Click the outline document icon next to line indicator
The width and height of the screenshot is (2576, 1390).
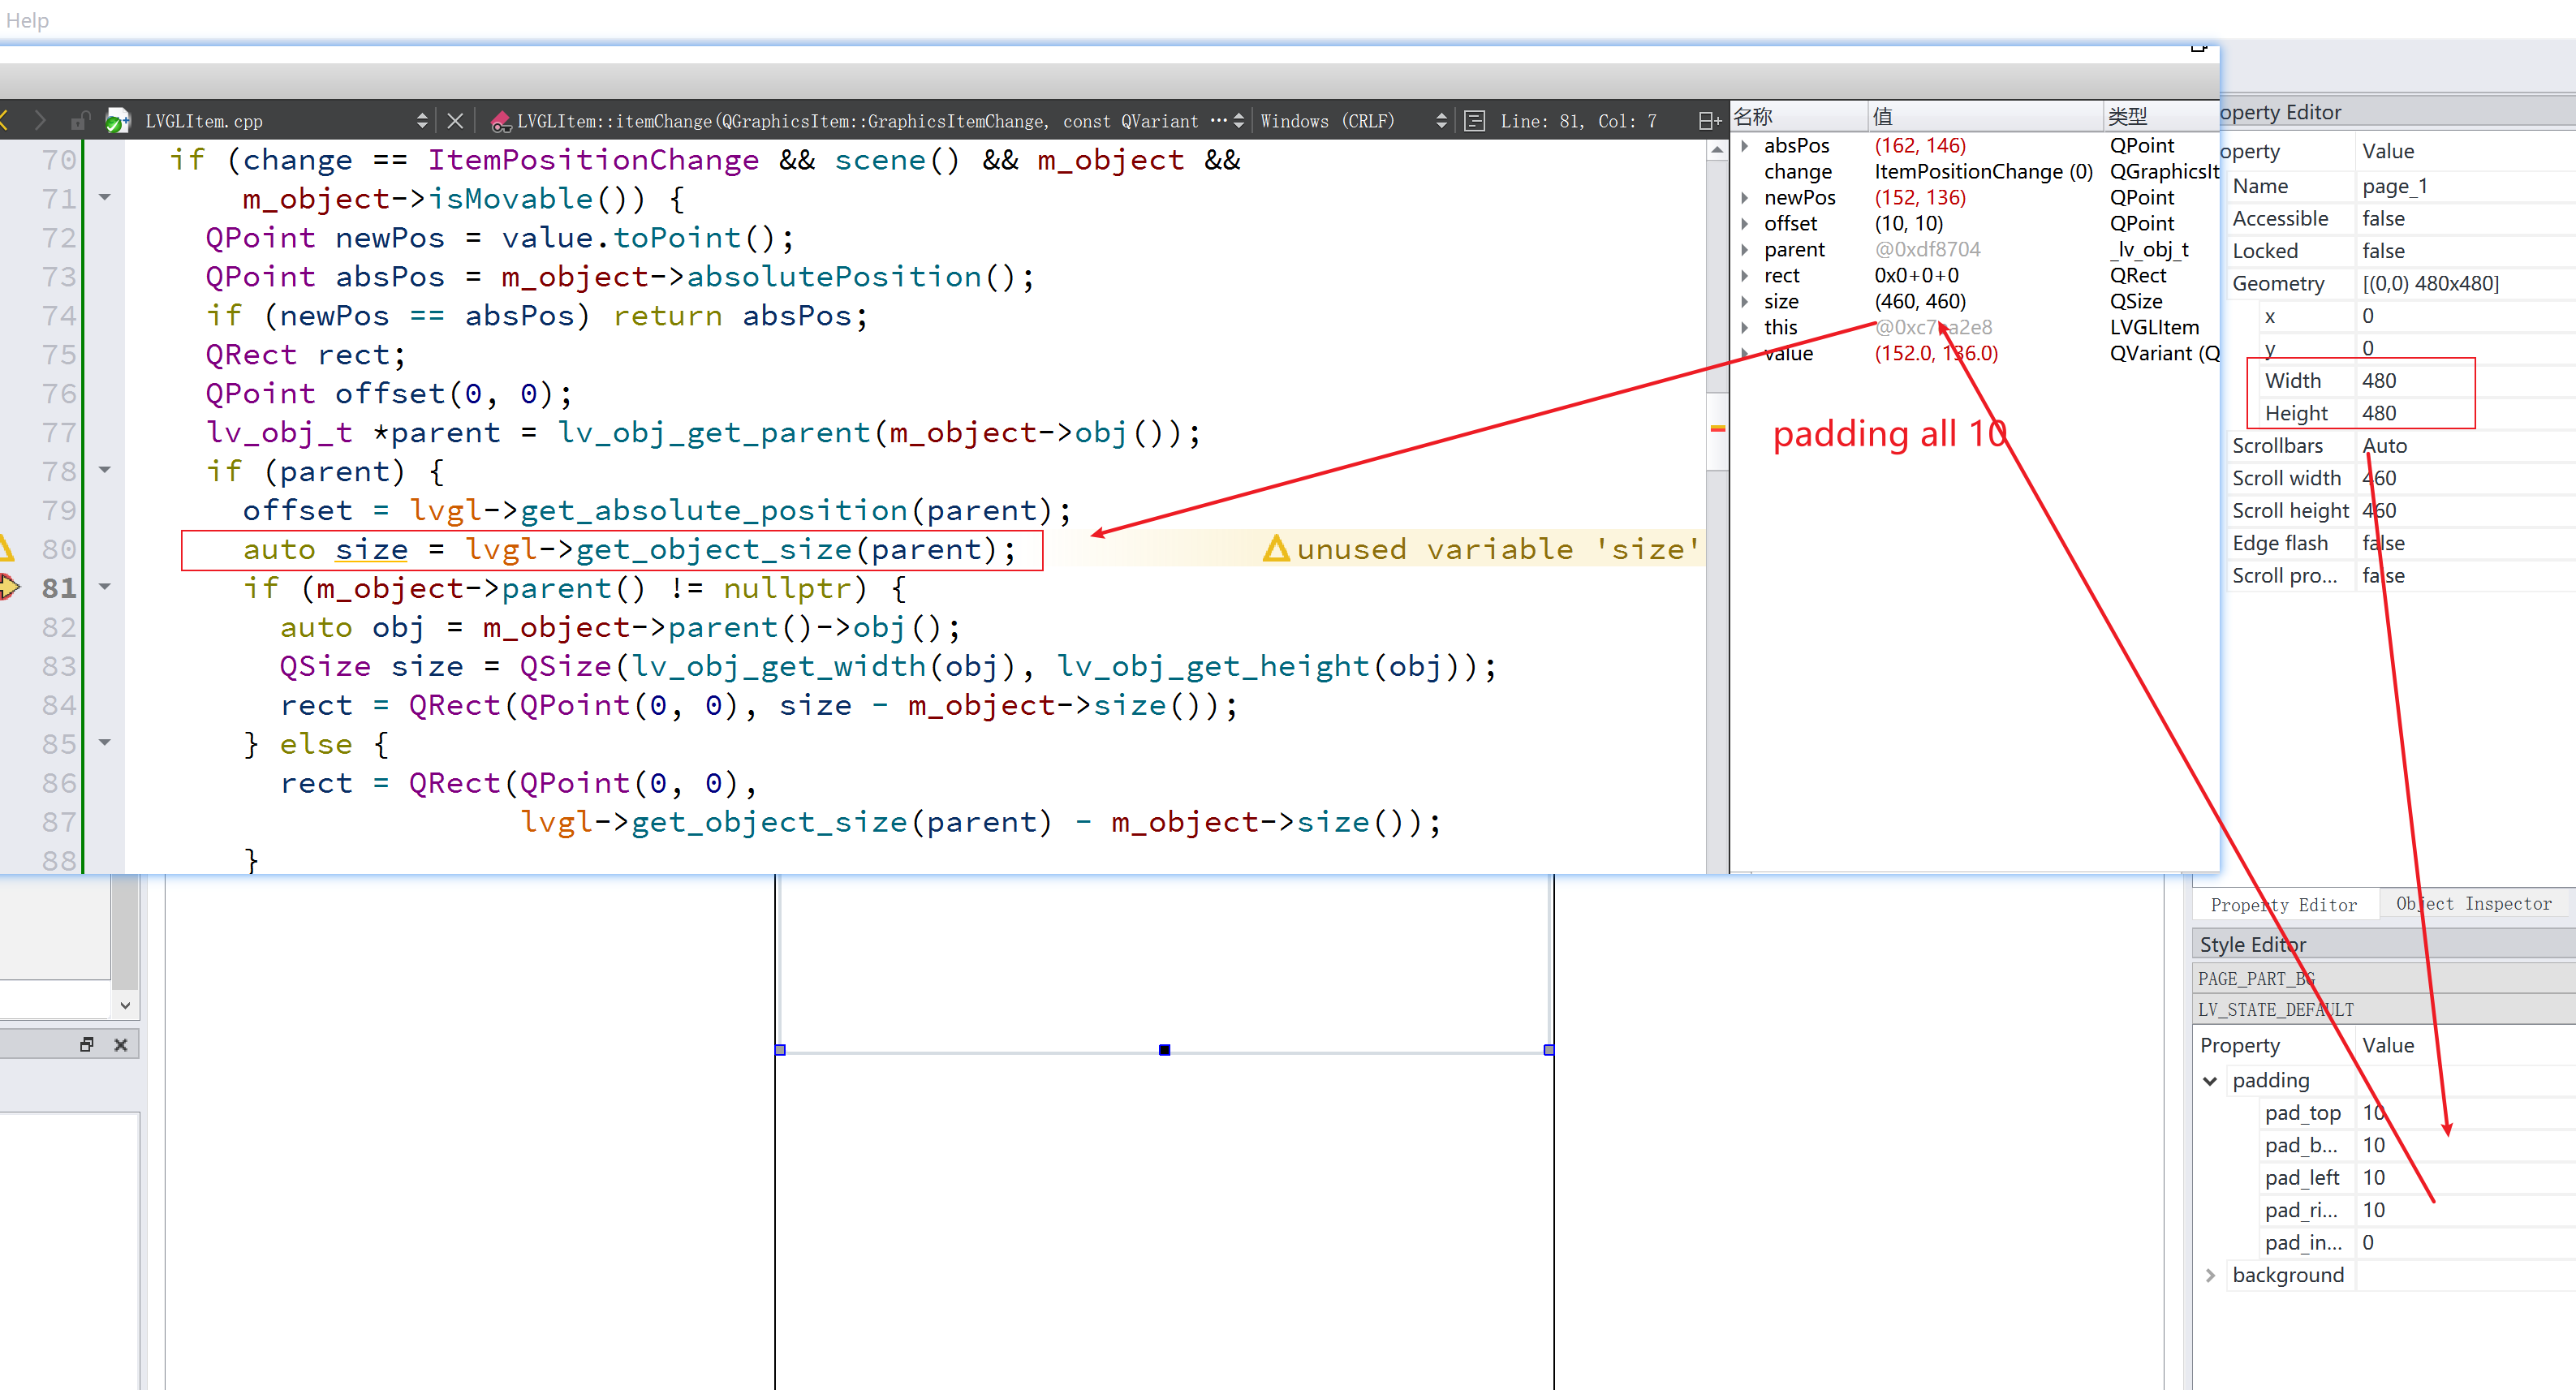1473,120
